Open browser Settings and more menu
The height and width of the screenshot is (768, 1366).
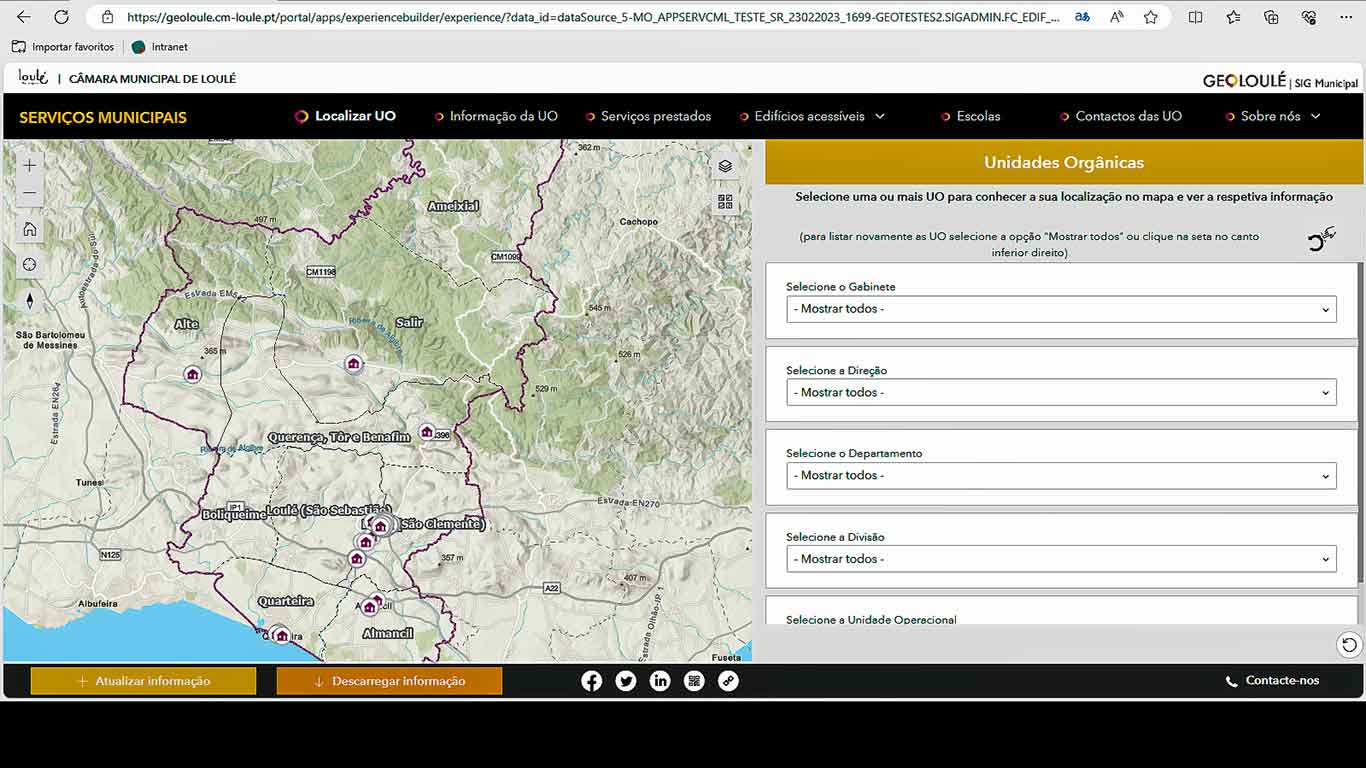click(x=1346, y=17)
